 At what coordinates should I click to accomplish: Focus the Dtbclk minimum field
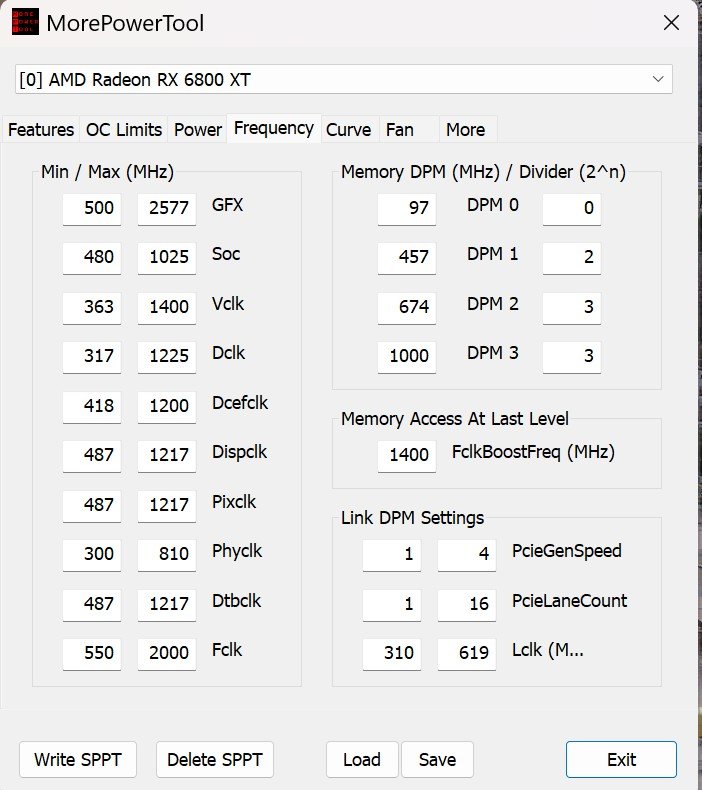pyautogui.click(x=92, y=605)
